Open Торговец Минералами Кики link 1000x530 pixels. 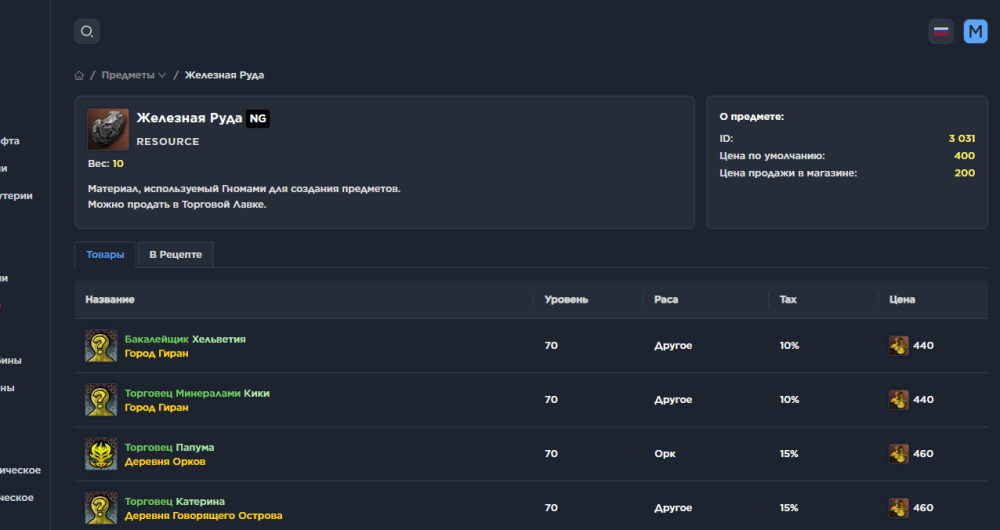tap(197, 393)
